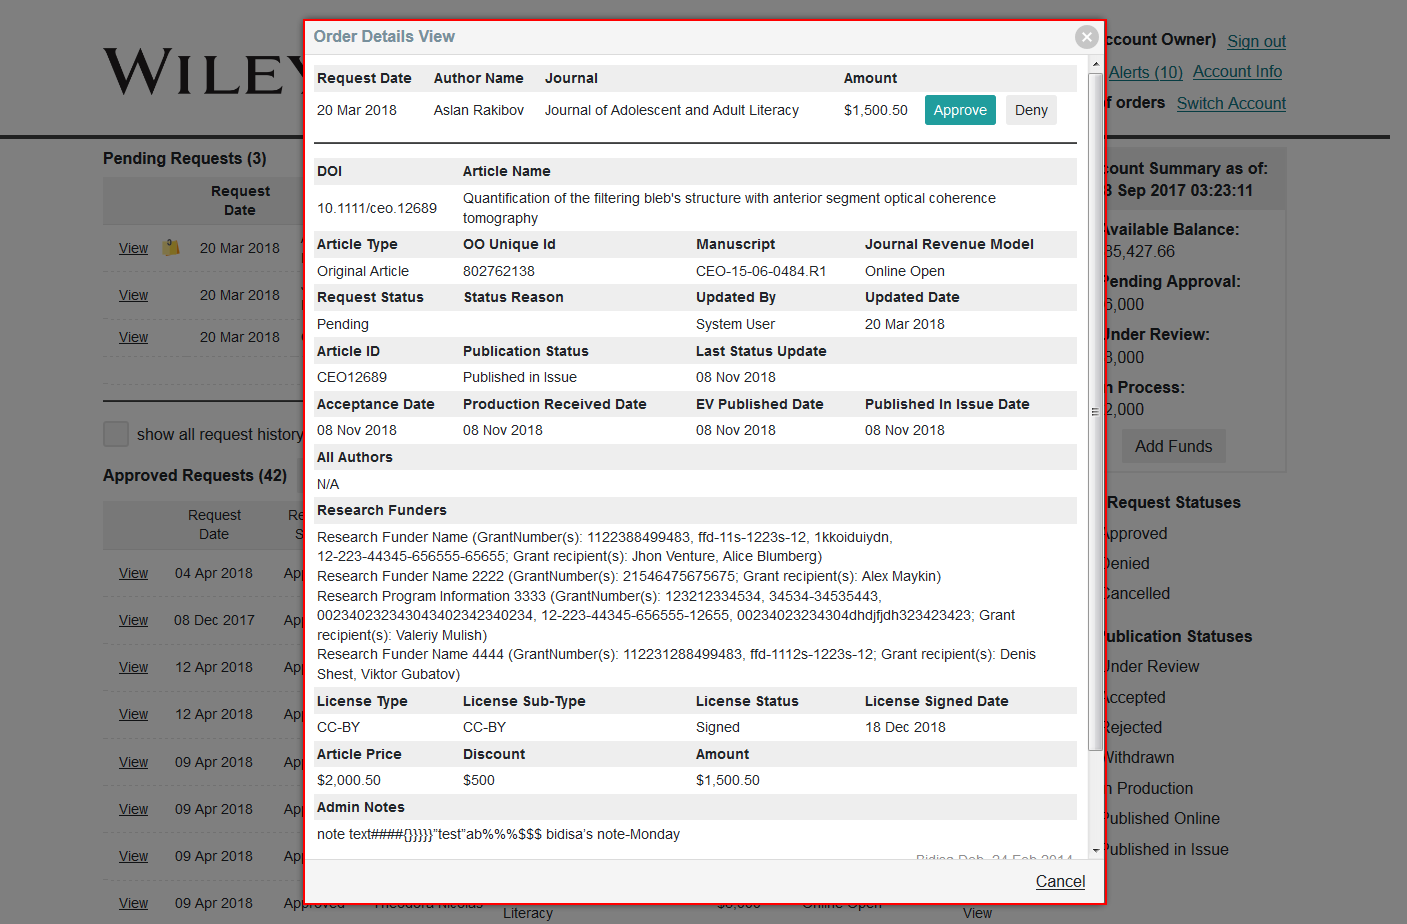
Task: Deny the 20 Mar 2018 order request
Action: coord(1031,110)
